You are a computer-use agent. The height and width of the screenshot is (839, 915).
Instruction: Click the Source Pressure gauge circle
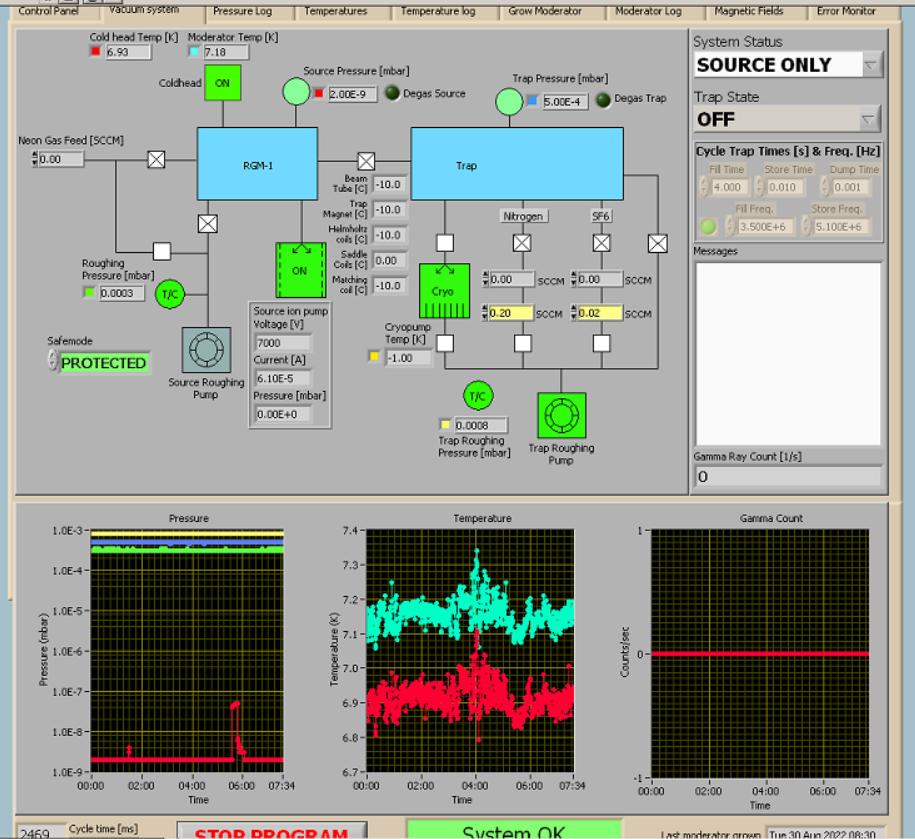[x=296, y=92]
